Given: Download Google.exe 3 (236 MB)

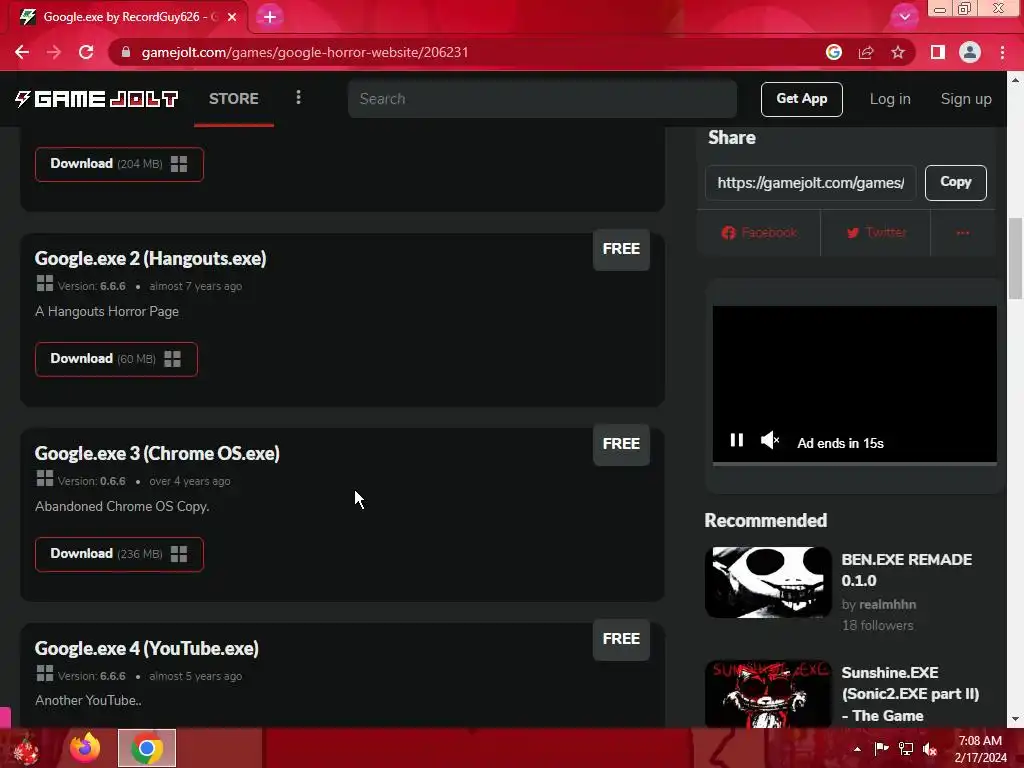Looking at the screenshot, I should 119,554.
